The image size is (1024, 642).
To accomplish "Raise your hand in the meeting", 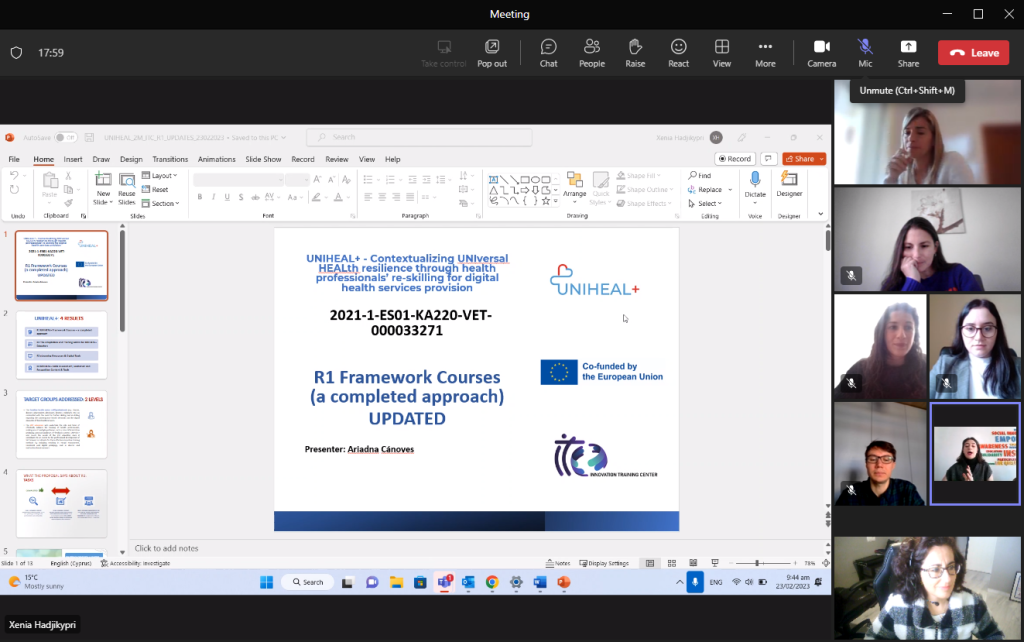I will coord(635,53).
